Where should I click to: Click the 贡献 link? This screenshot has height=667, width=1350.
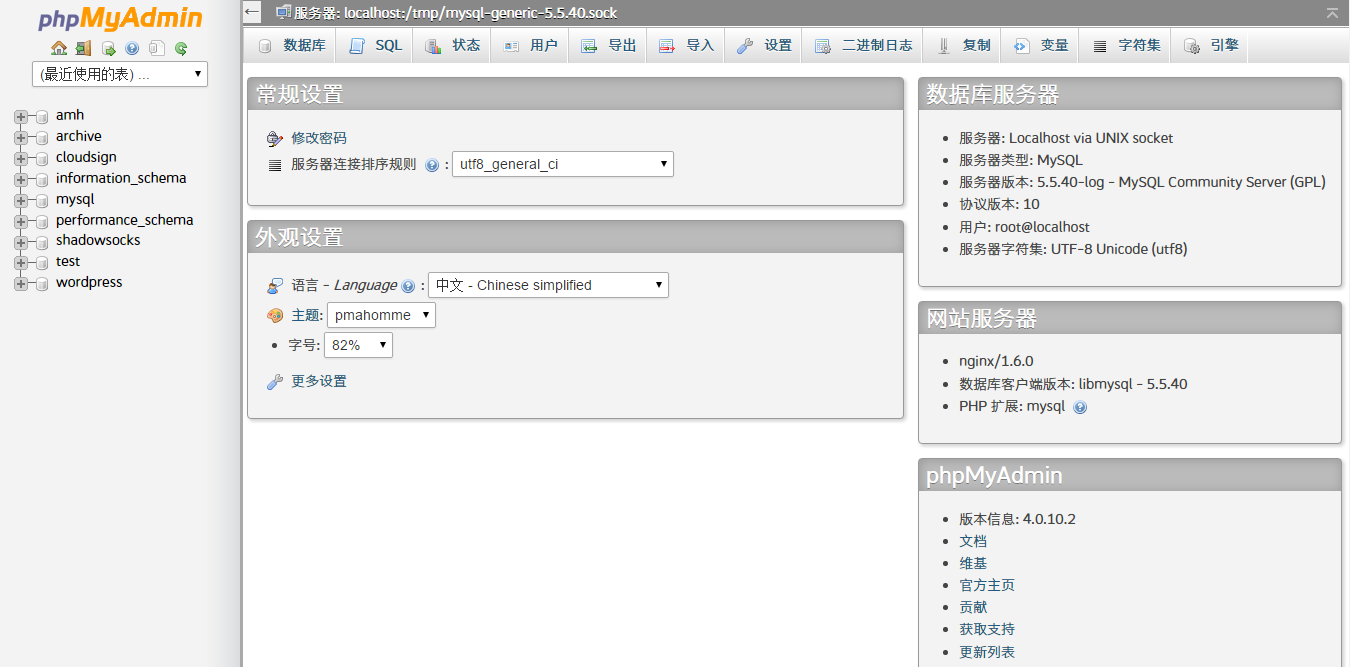coord(973,607)
